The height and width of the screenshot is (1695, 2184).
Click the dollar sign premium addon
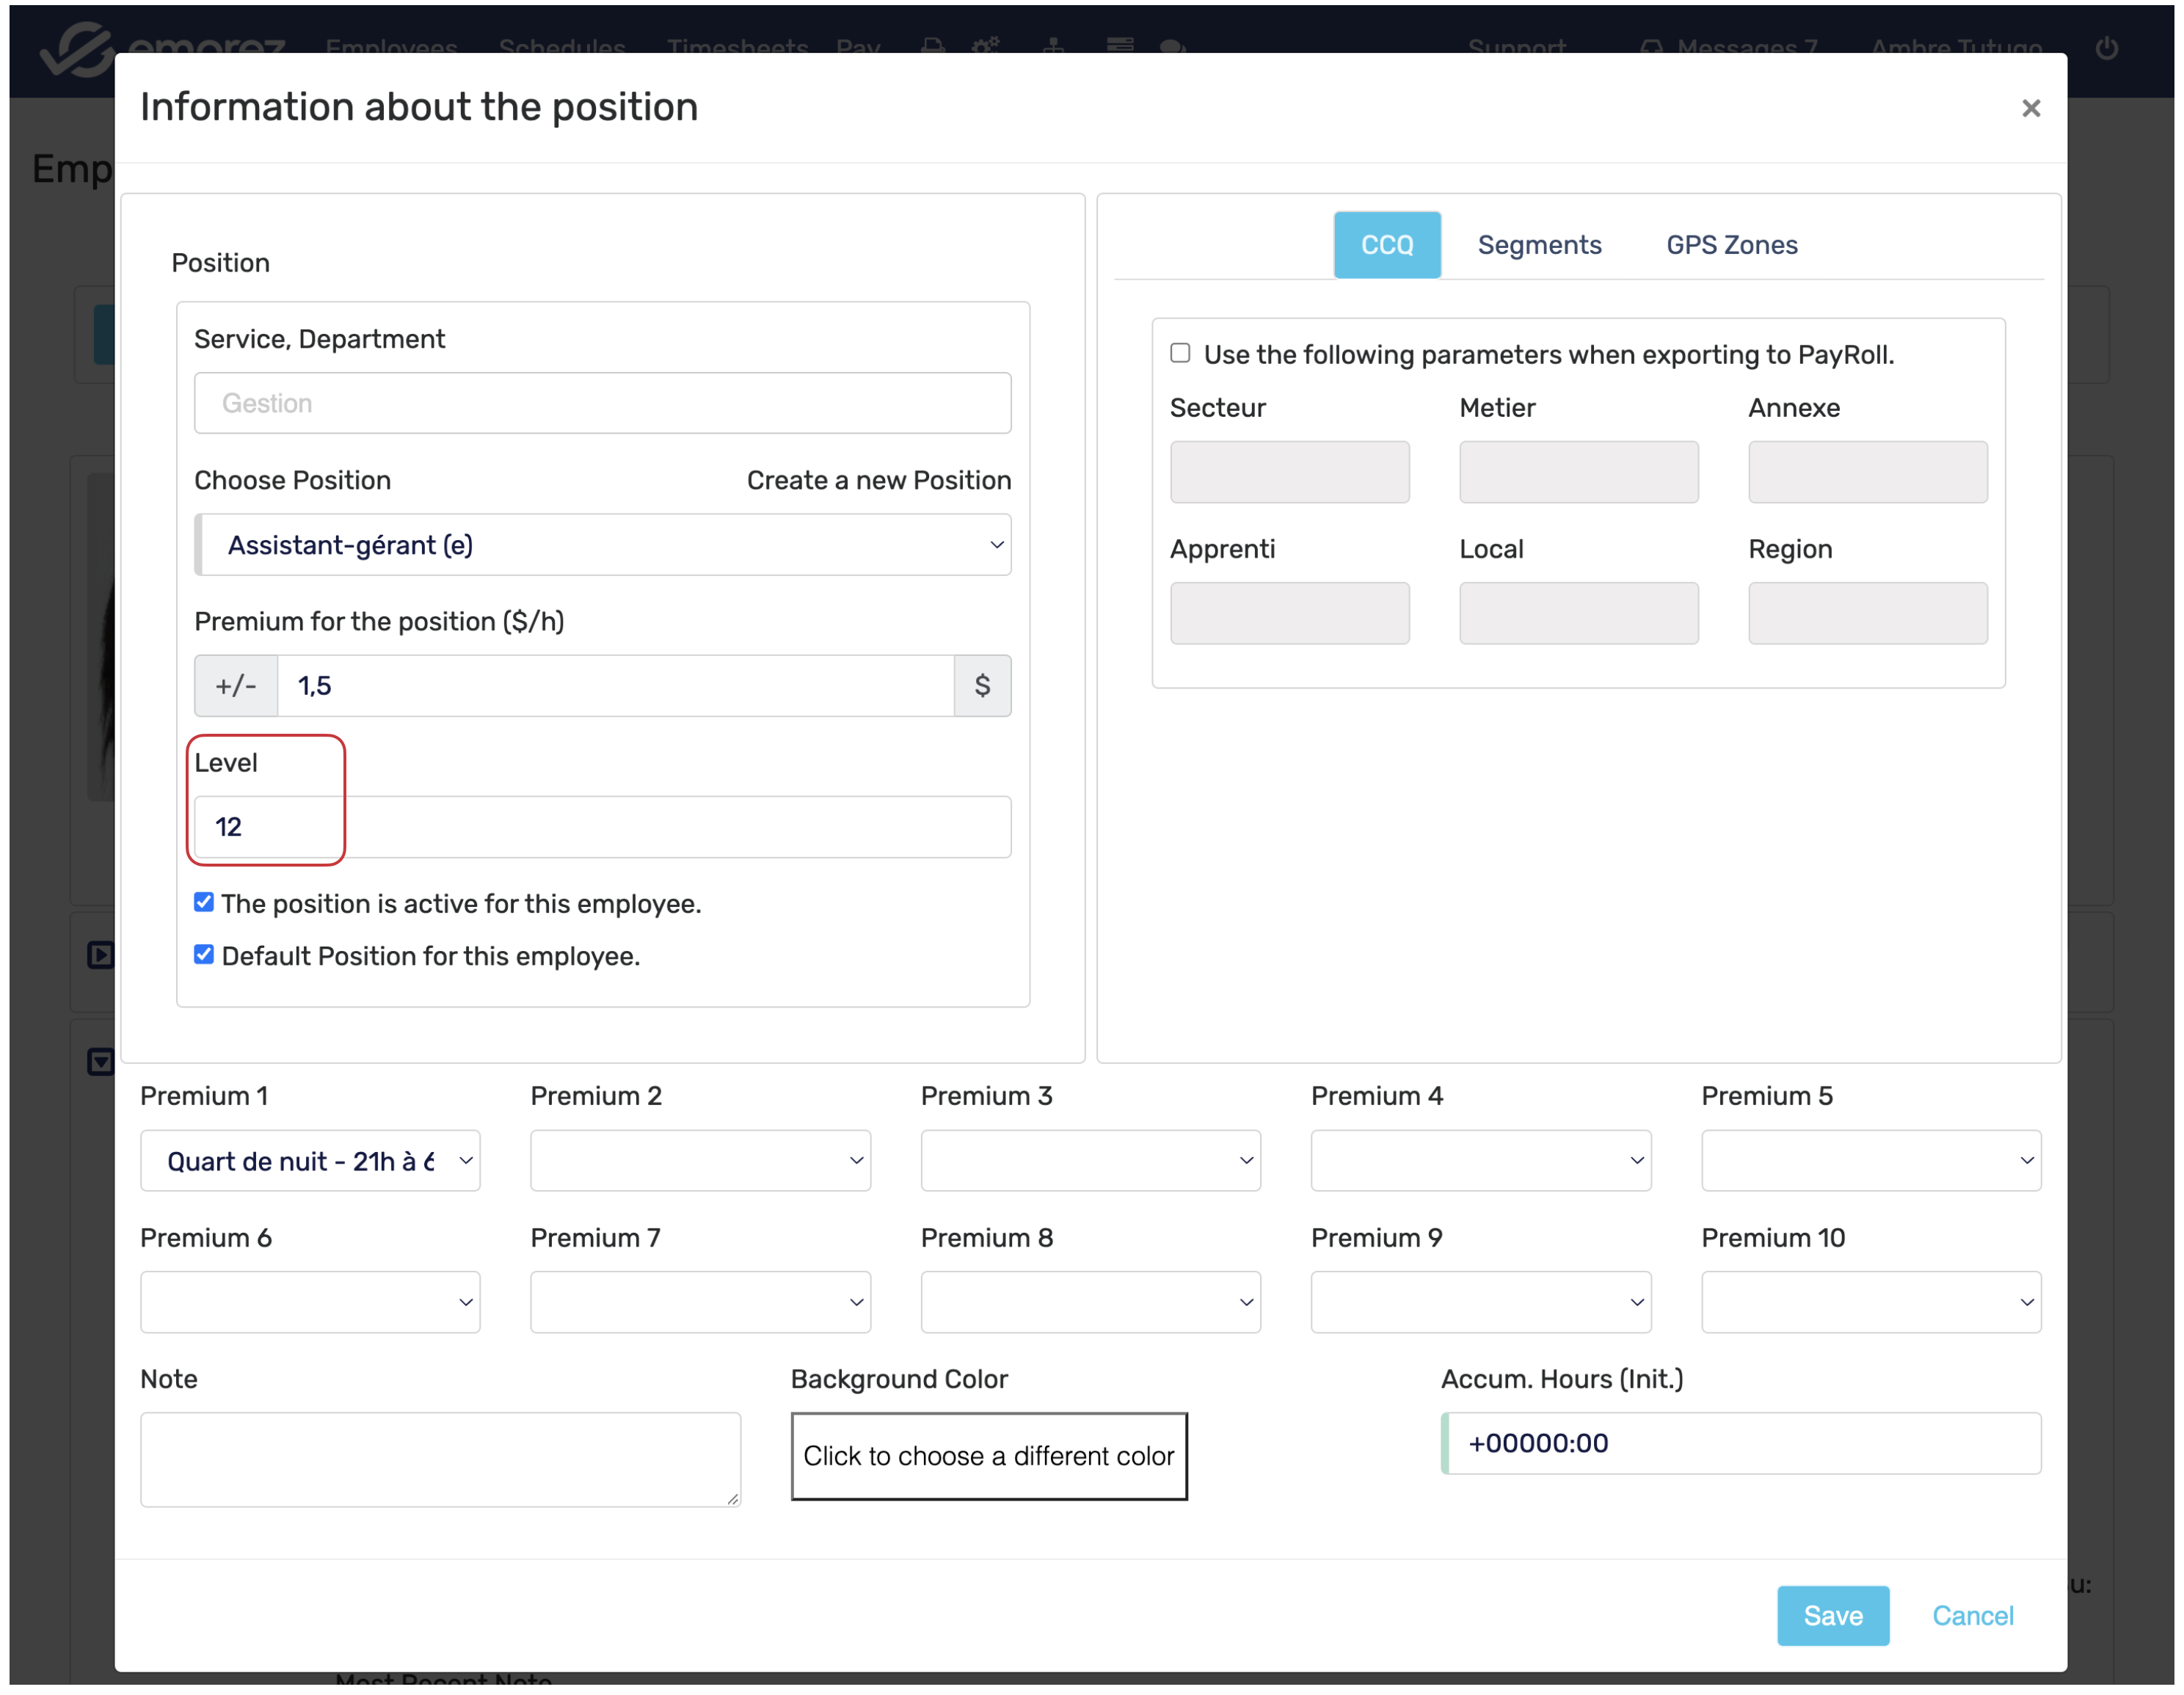point(982,686)
